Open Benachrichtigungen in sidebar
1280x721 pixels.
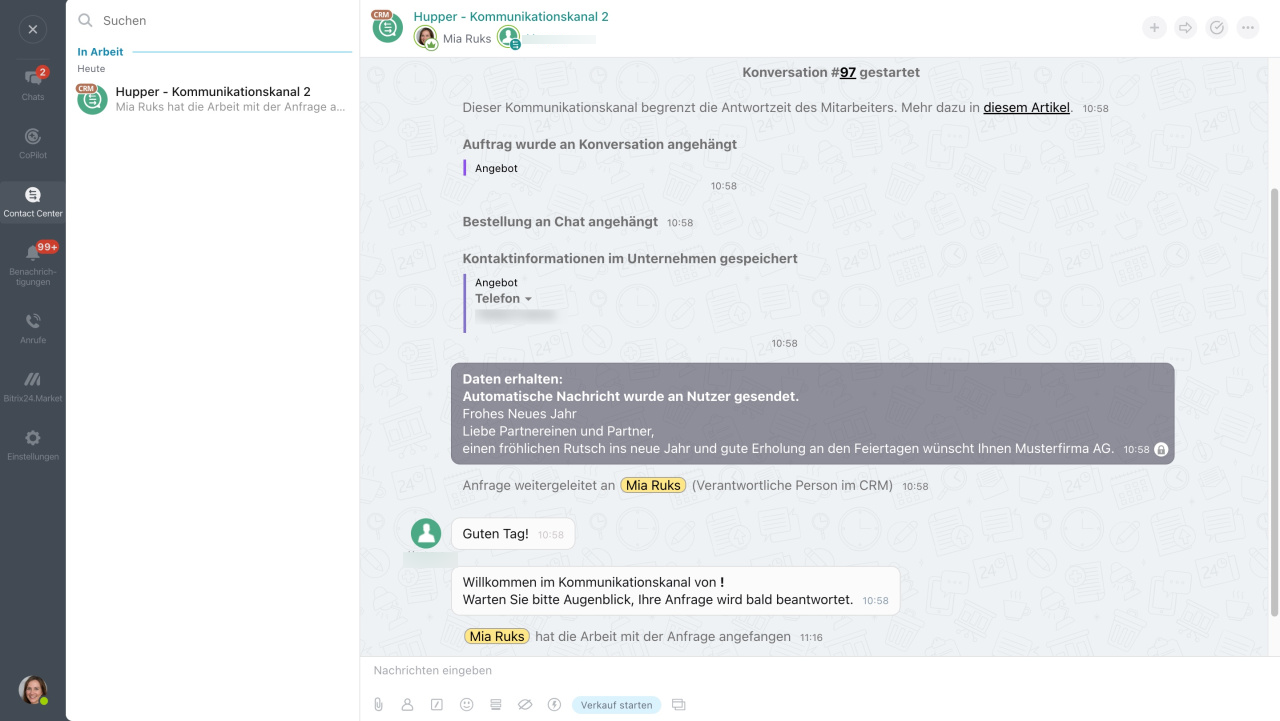33,262
